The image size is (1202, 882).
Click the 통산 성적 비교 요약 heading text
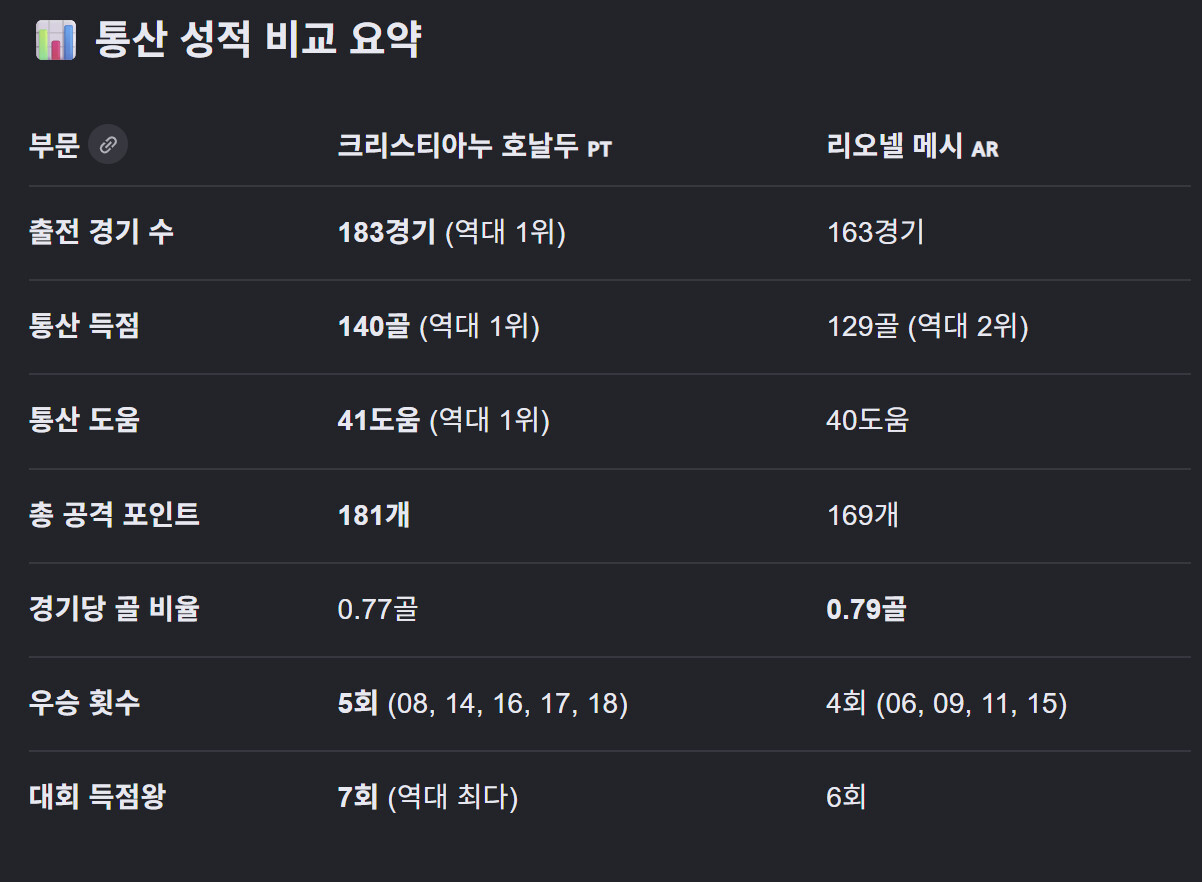click(x=258, y=42)
